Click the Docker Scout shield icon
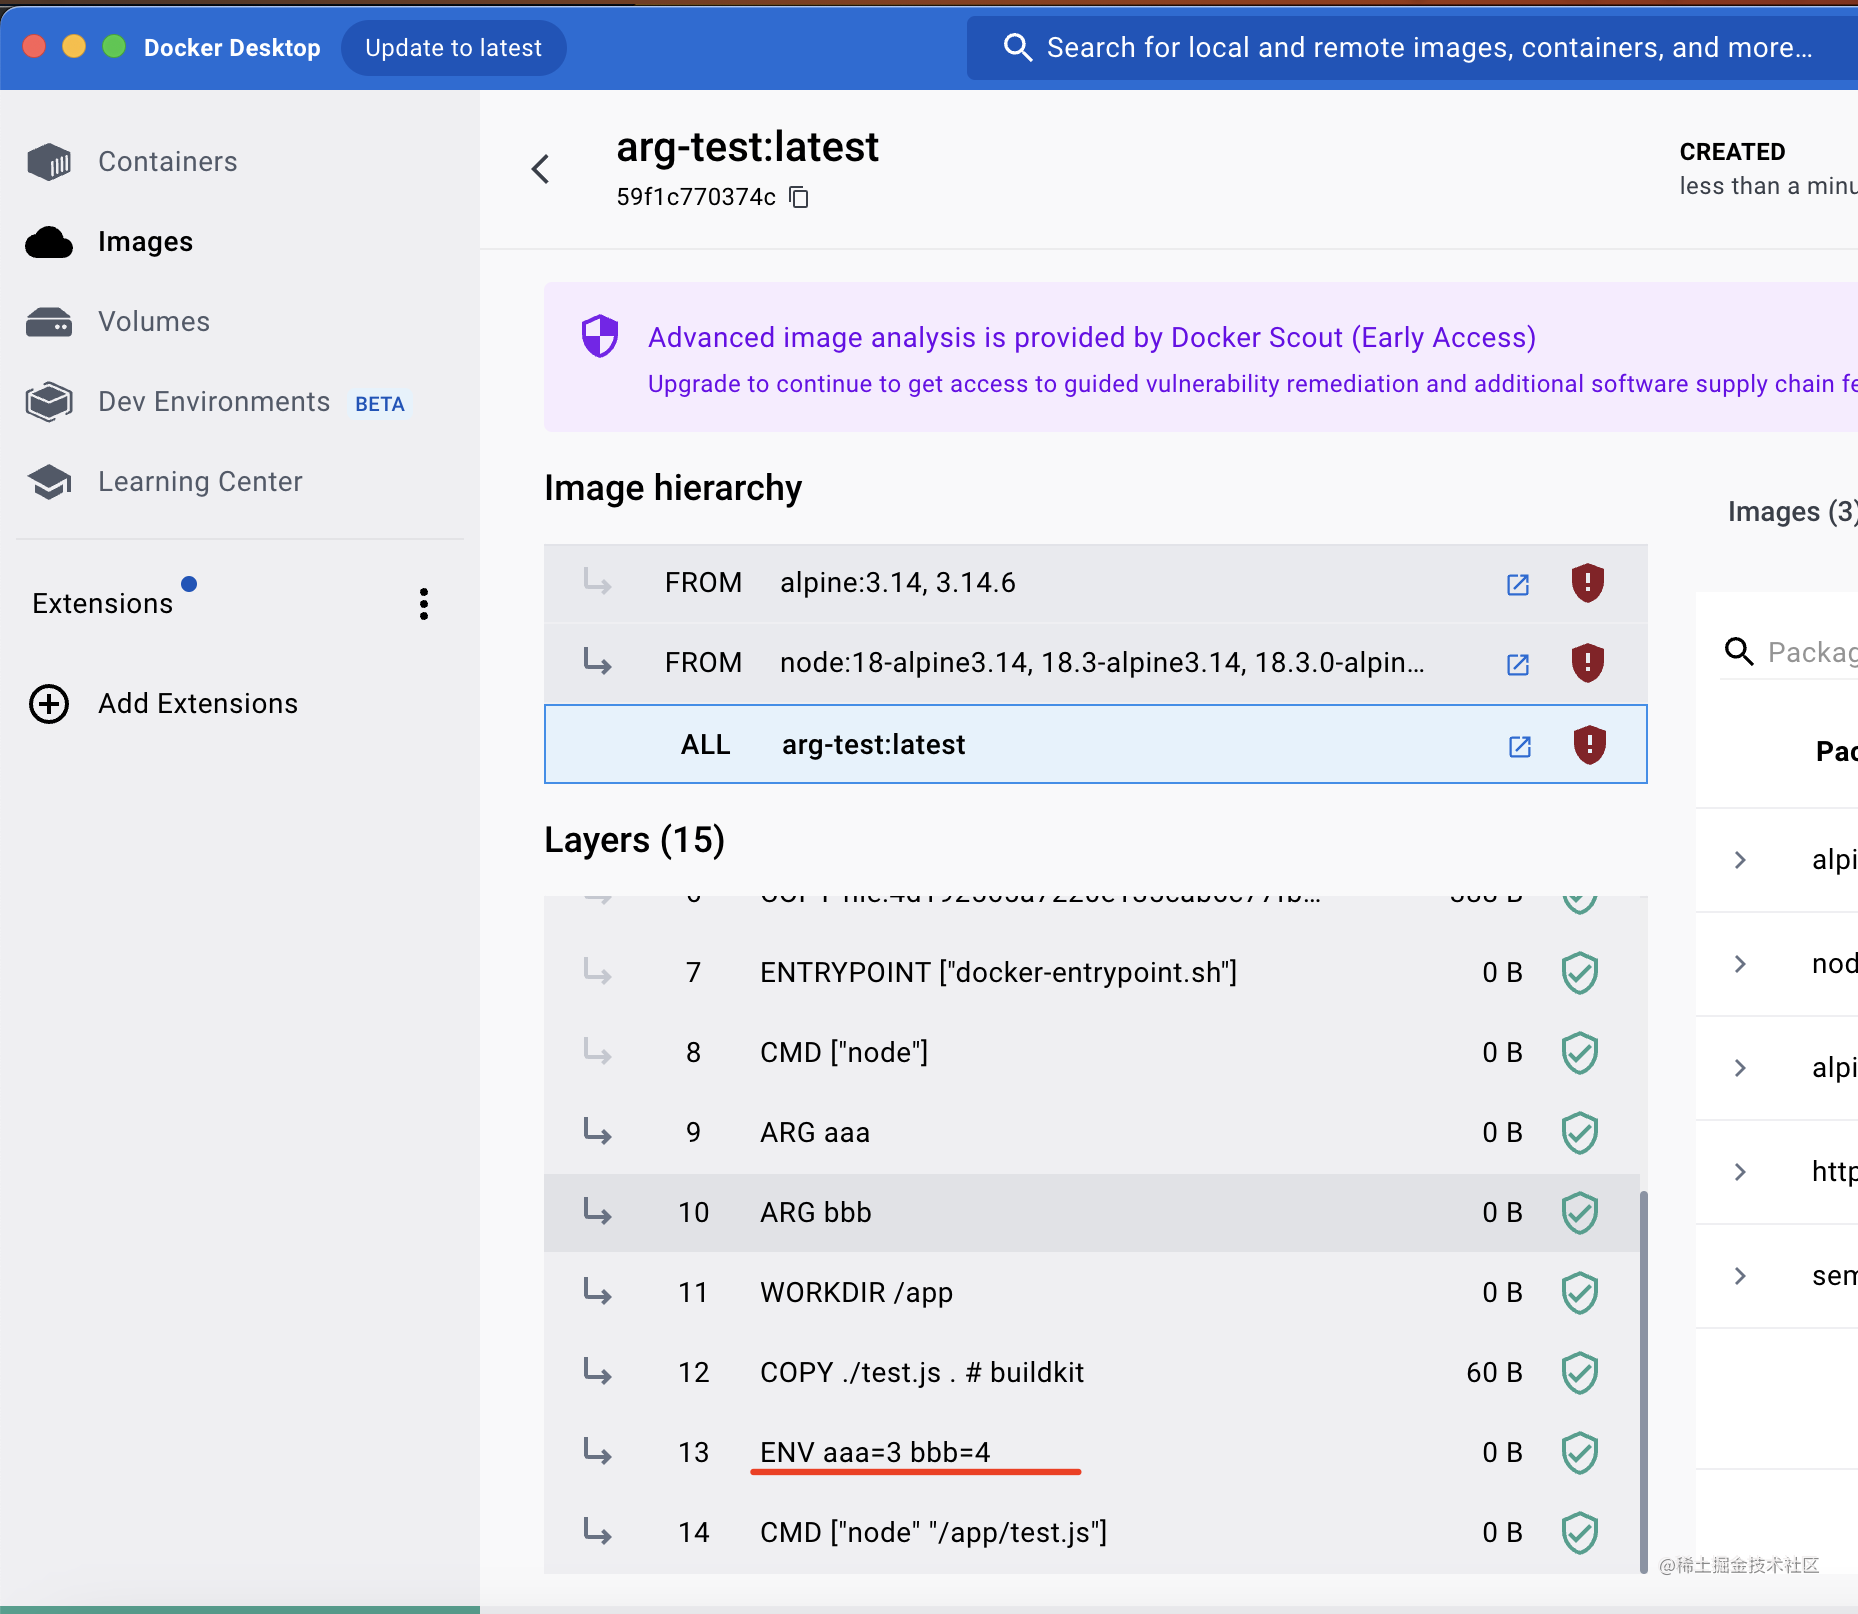This screenshot has width=1858, height=1614. pos(600,337)
